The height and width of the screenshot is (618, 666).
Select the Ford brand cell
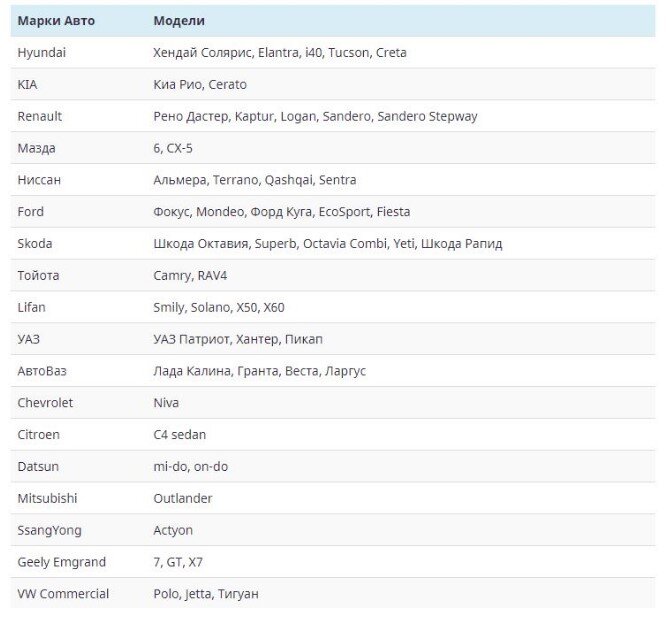(x=31, y=212)
